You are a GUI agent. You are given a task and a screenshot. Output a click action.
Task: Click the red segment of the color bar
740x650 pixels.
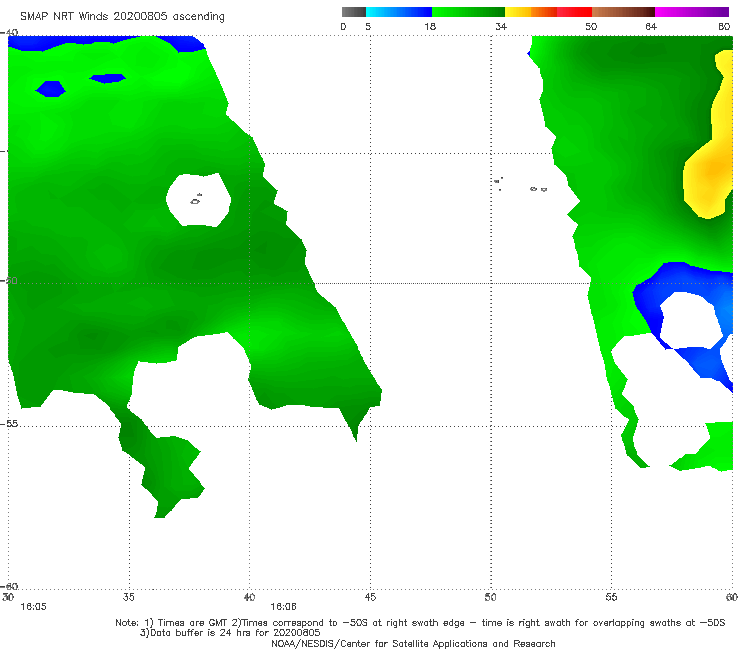pyautogui.click(x=574, y=12)
